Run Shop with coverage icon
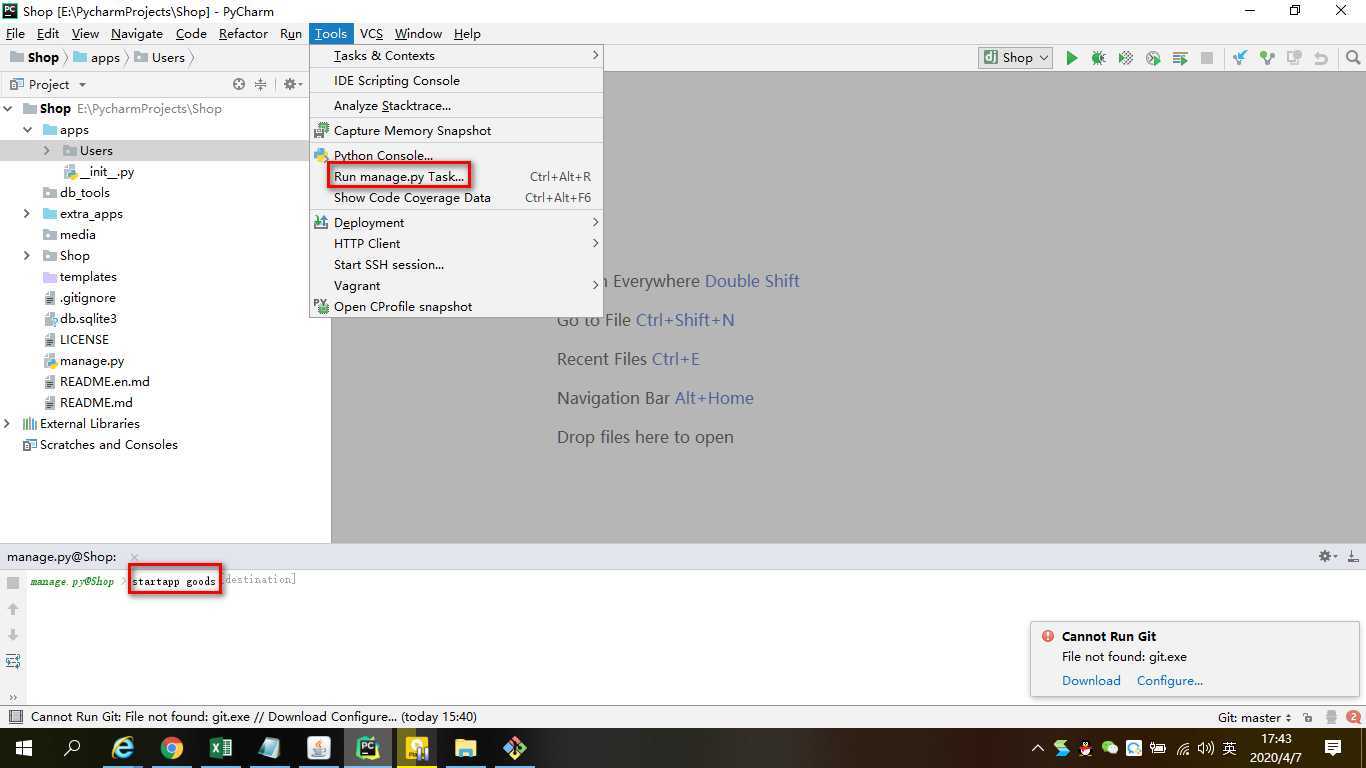Image resolution: width=1366 pixels, height=768 pixels. (x=1125, y=58)
